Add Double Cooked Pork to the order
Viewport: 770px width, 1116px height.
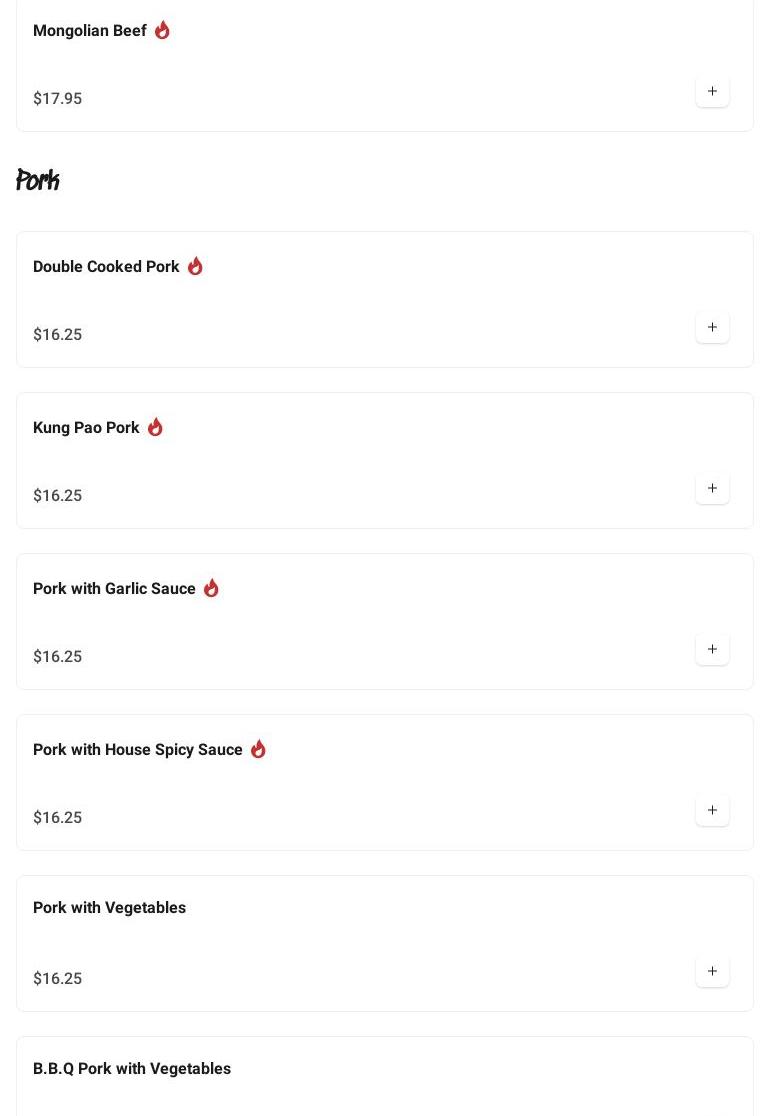[x=712, y=327]
